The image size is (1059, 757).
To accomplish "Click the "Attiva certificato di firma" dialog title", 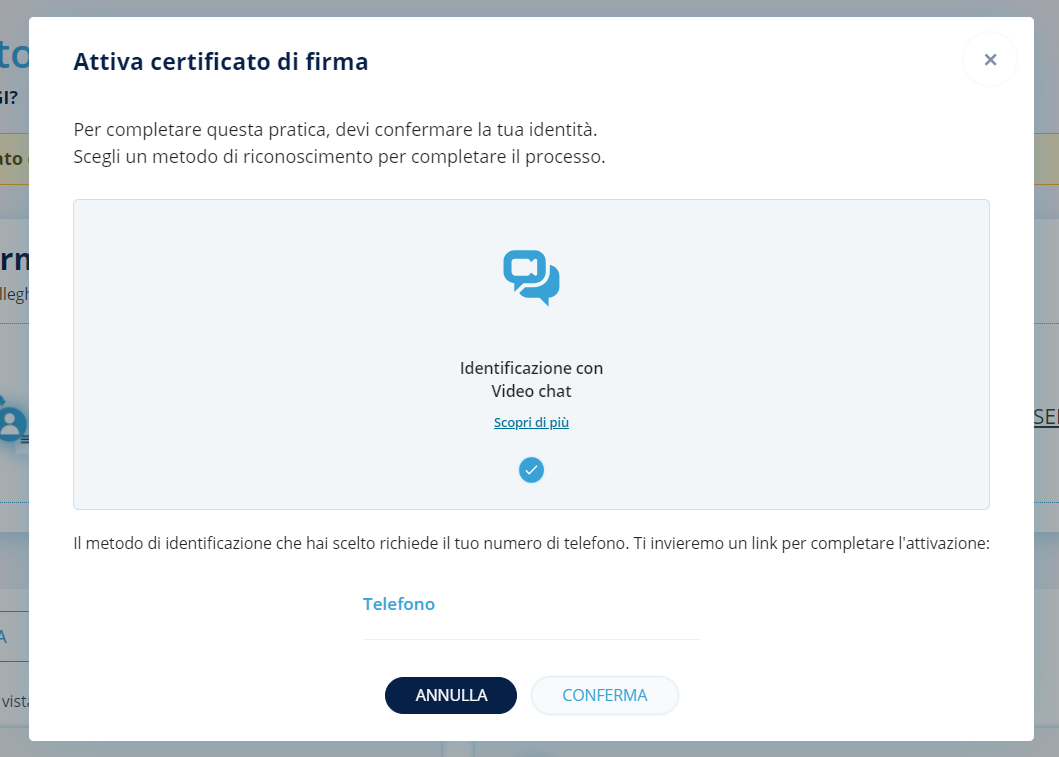I will click(221, 62).
